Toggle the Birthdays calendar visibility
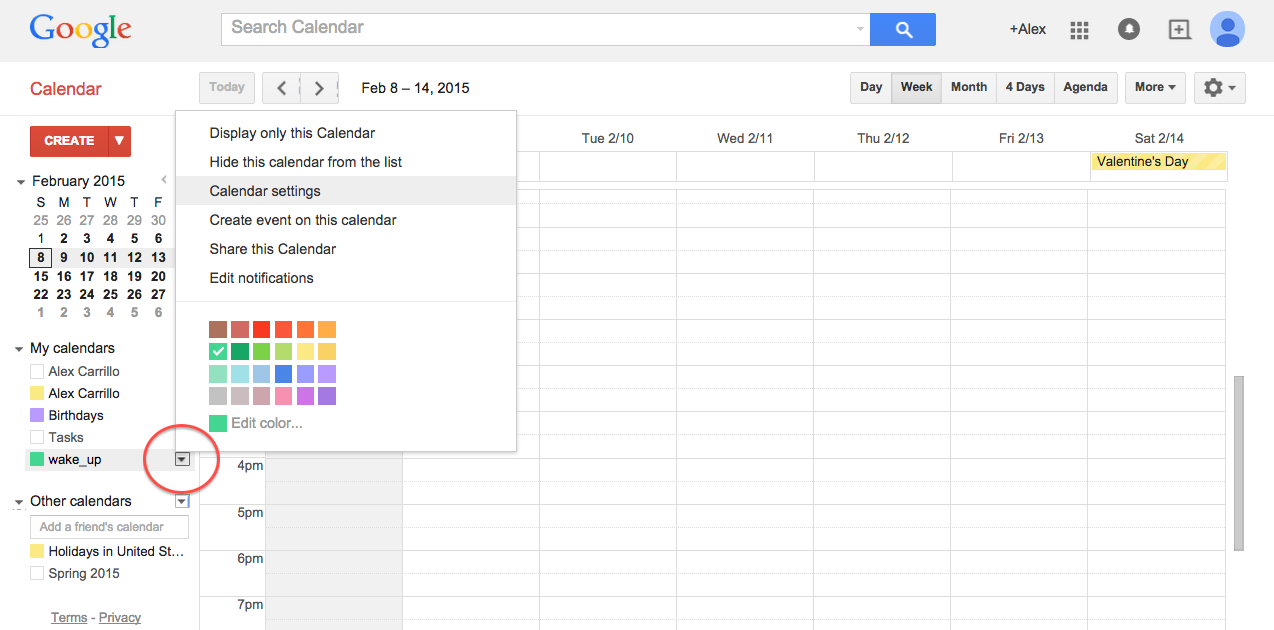This screenshot has width=1274, height=630. [37, 415]
